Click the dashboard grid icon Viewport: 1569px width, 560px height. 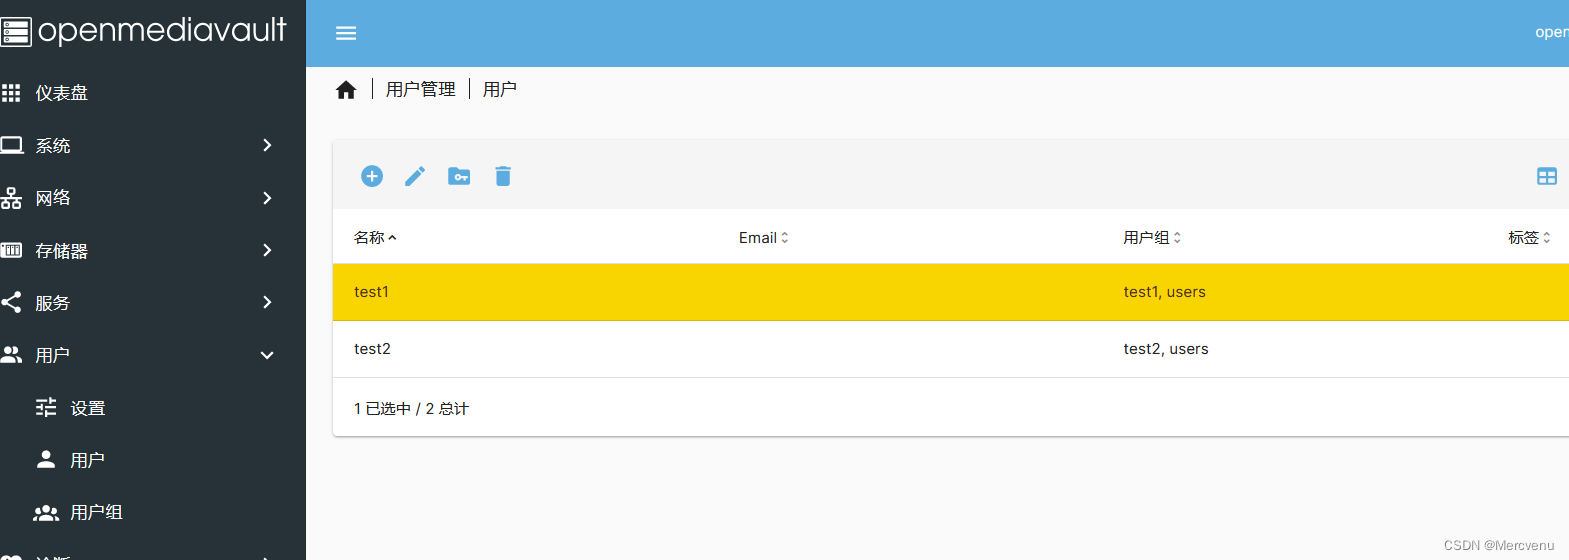pyautogui.click(x=11, y=93)
